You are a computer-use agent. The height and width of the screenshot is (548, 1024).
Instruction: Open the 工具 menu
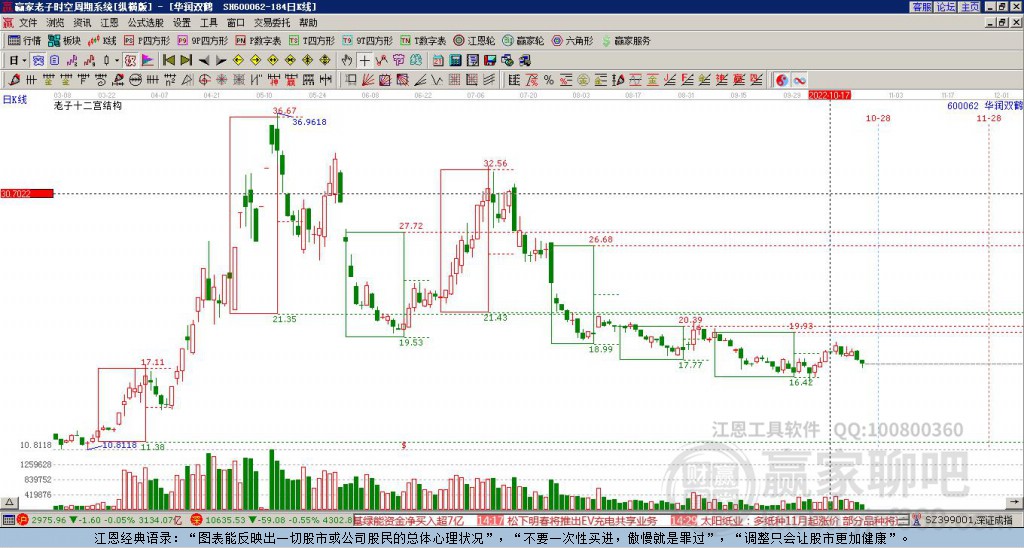click(208, 23)
